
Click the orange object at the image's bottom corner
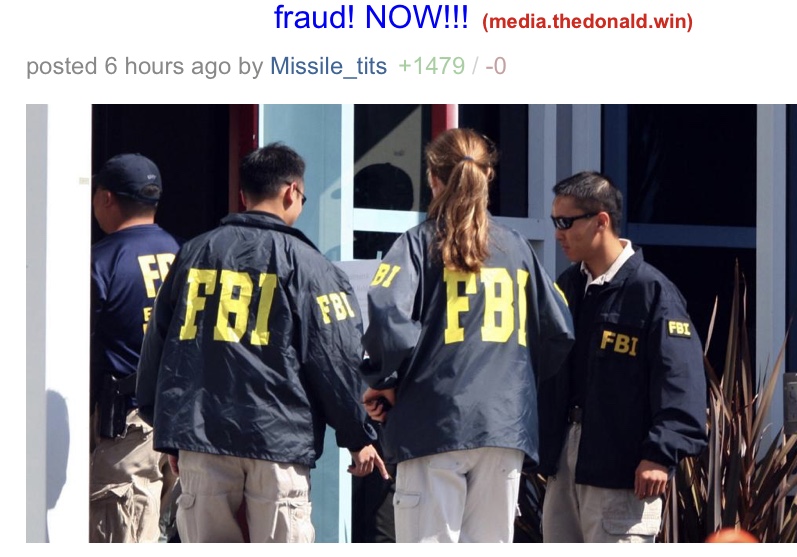tap(732, 536)
